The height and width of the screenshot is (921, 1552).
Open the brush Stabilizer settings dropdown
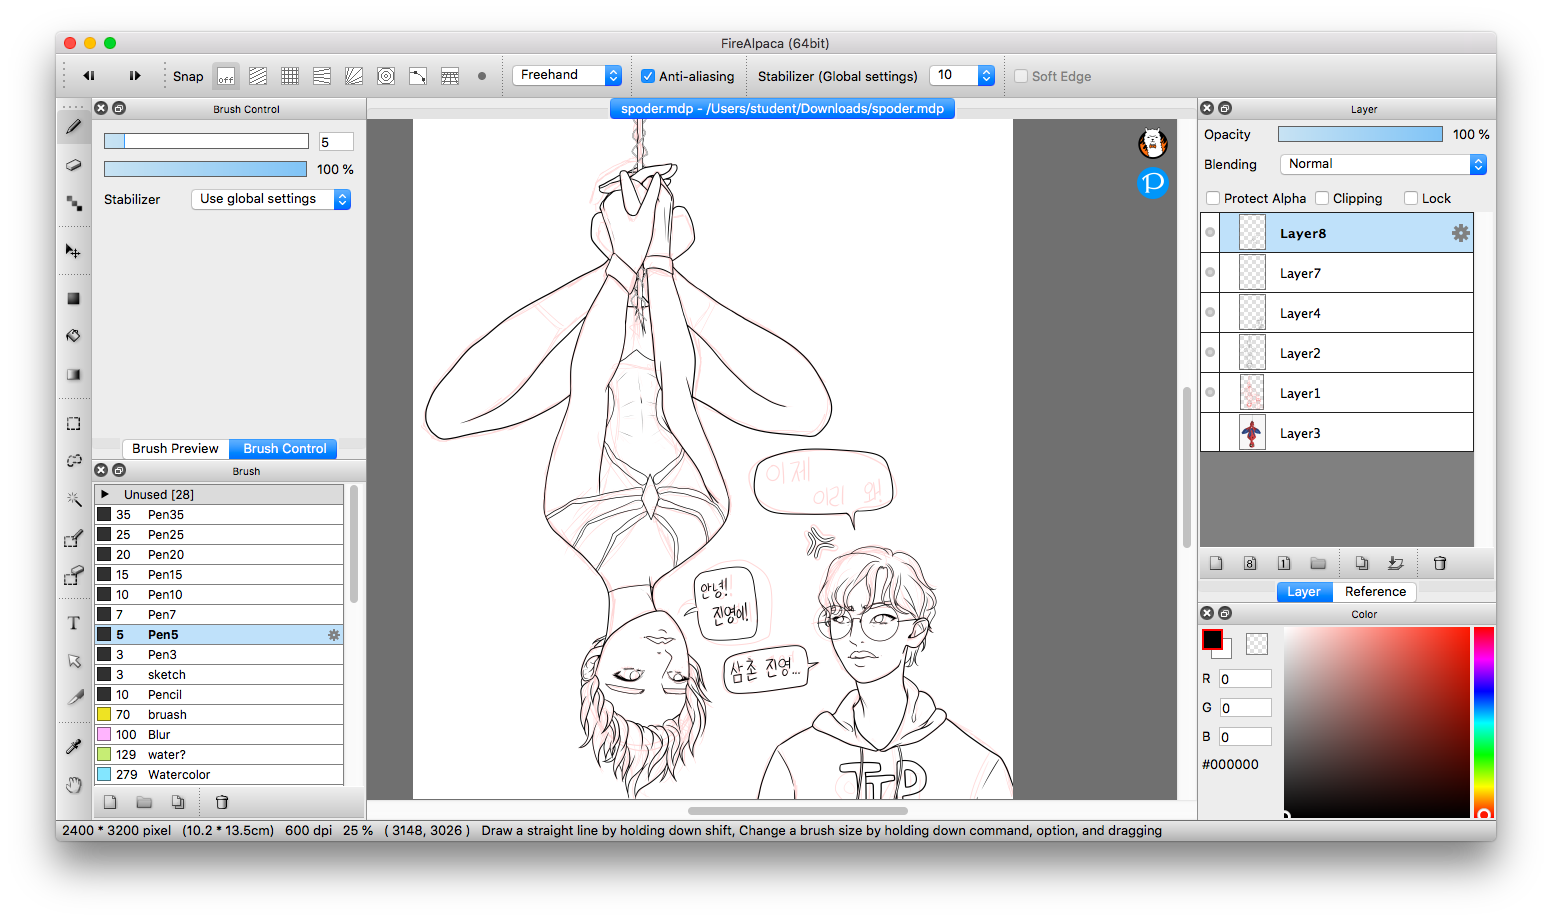click(271, 199)
